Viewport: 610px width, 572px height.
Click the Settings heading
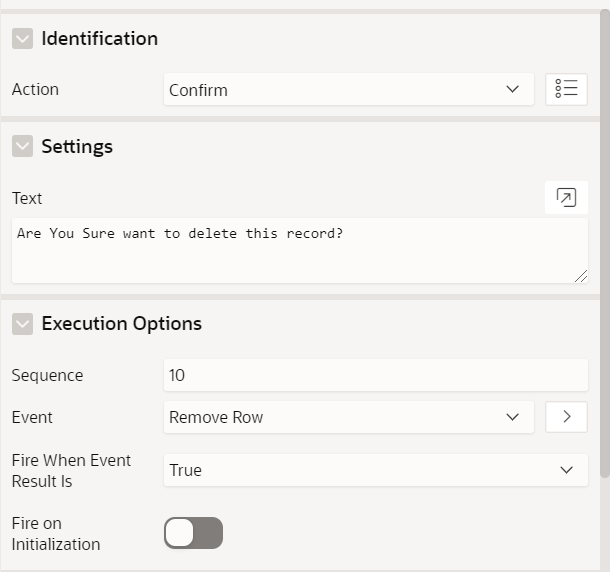point(77,147)
